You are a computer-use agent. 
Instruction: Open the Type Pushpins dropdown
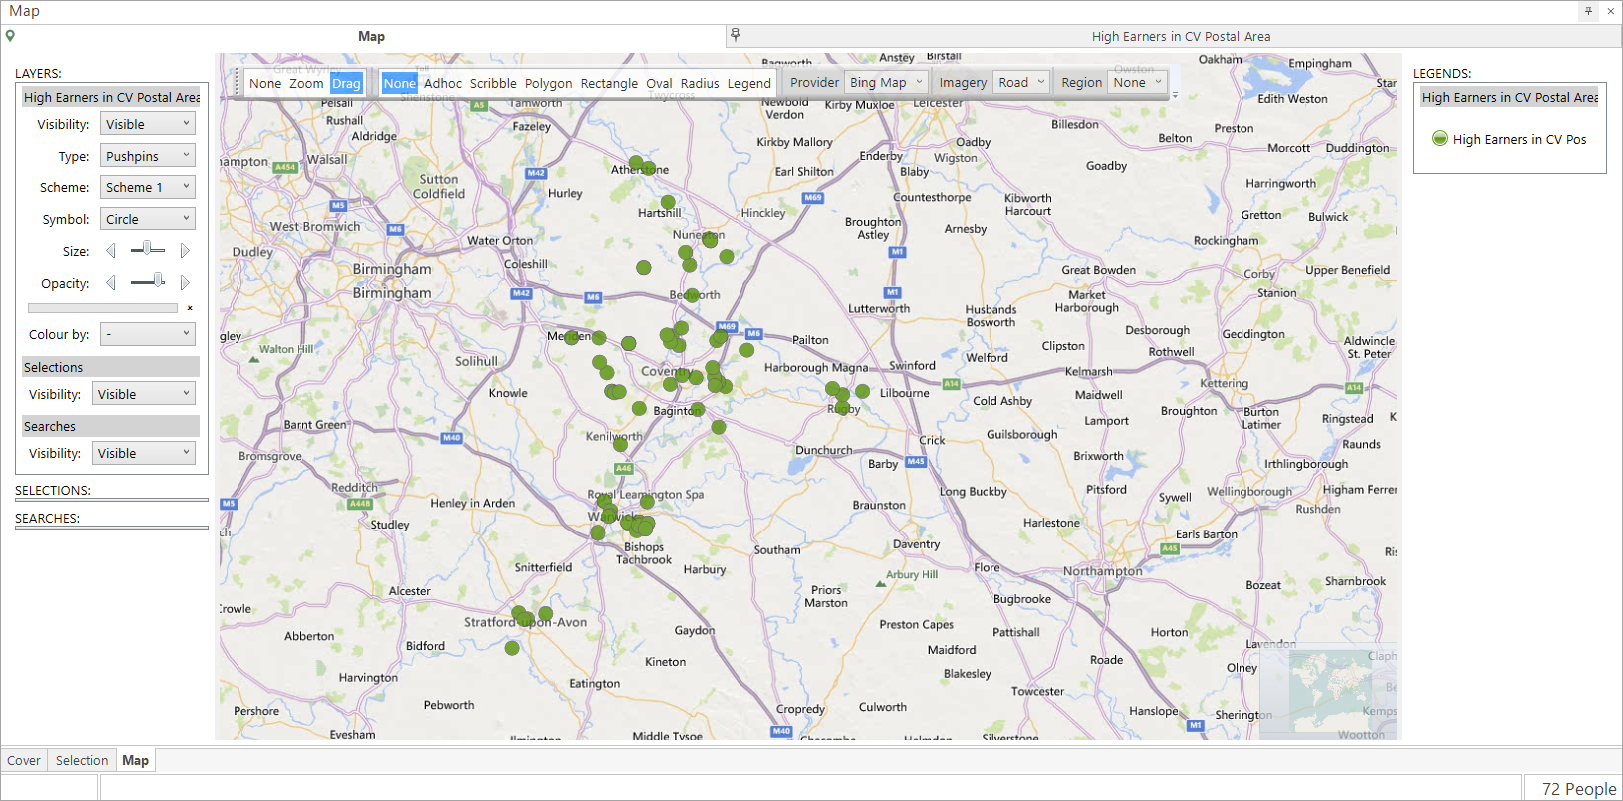click(x=148, y=156)
